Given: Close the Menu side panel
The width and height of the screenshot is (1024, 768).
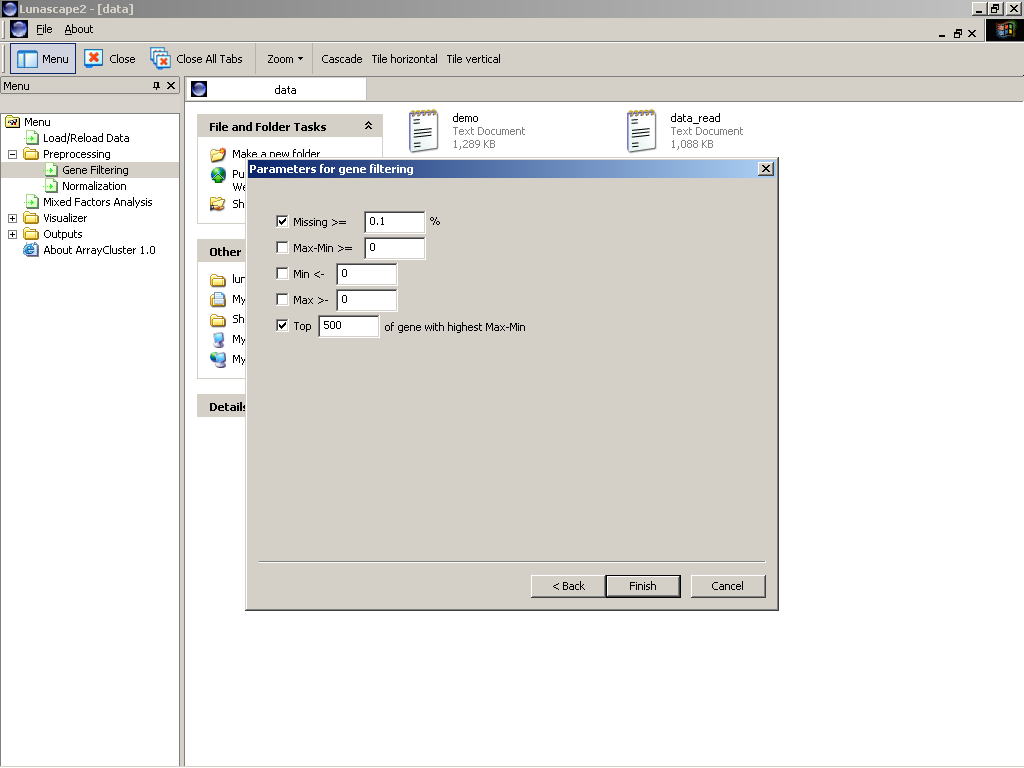Looking at the screenshot, I should 171,86.
